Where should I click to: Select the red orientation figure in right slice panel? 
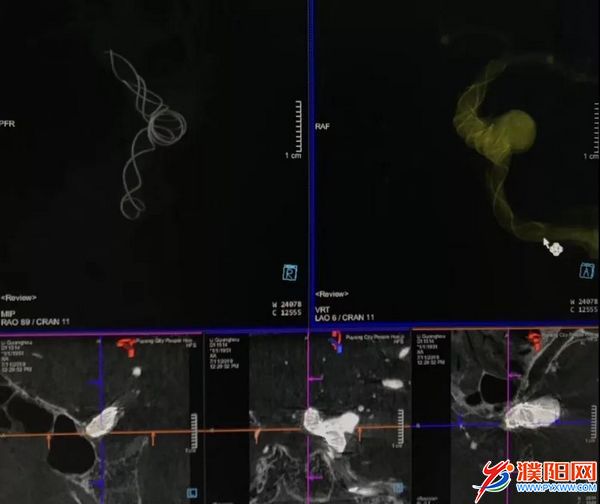[534, 342]
